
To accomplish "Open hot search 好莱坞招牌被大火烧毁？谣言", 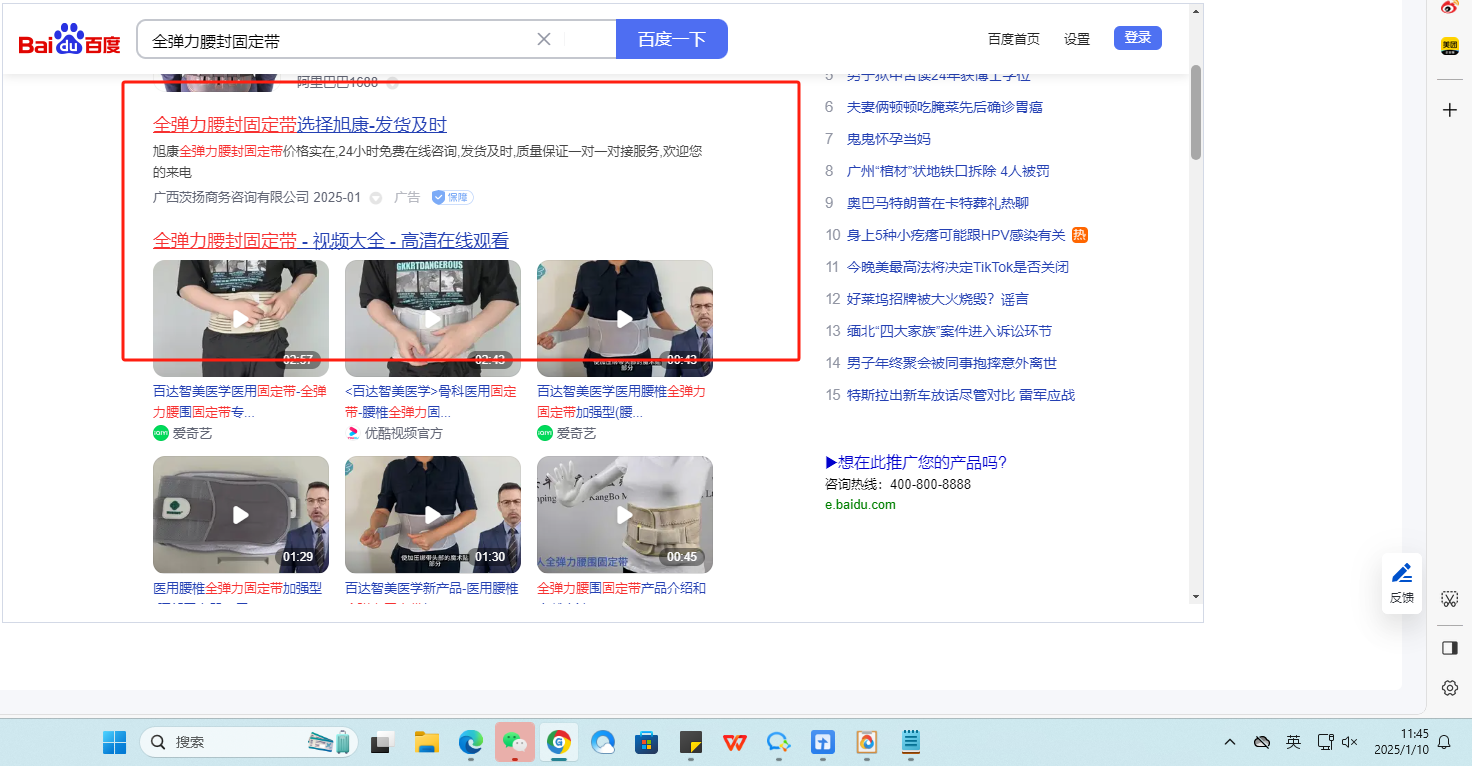I will (x=938, y=299).
